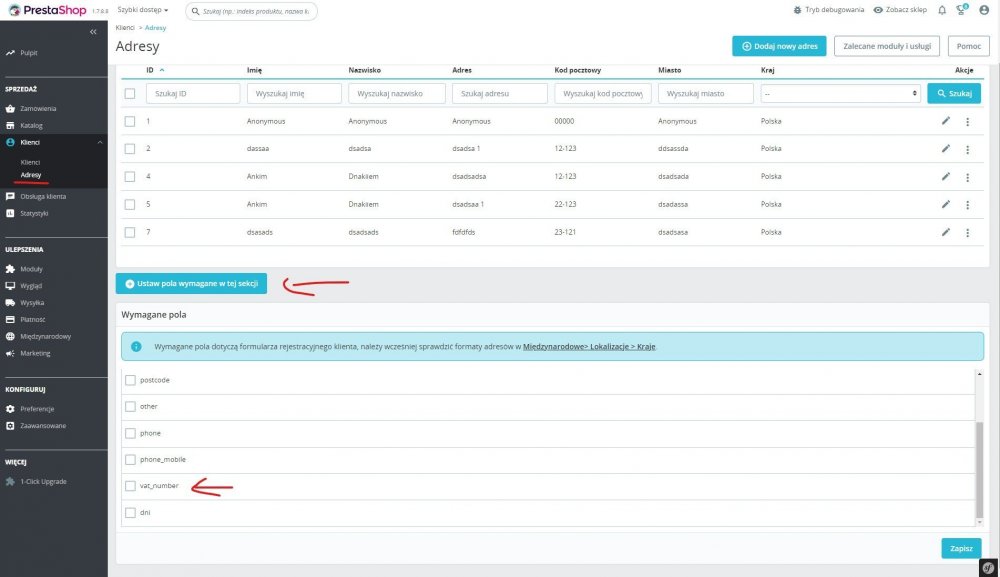Image resolution: width=1000 pixels, height=577 pixels.
Task: Click the PrestaShop logo
Action: click(x=48, y=10)
